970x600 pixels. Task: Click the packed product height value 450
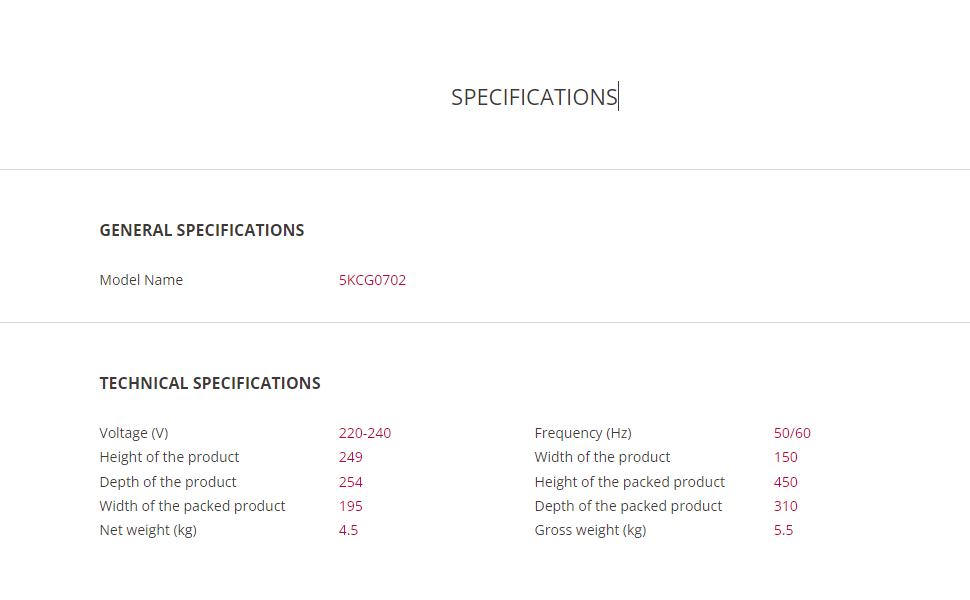coord(786,482)
